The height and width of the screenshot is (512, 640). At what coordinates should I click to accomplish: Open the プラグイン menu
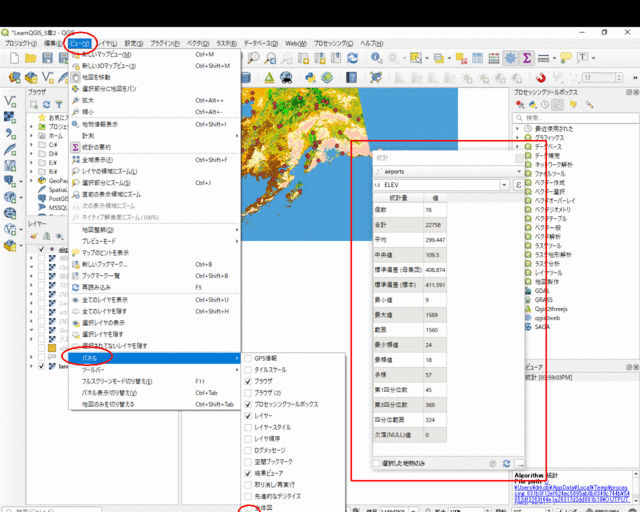[164, 43]
